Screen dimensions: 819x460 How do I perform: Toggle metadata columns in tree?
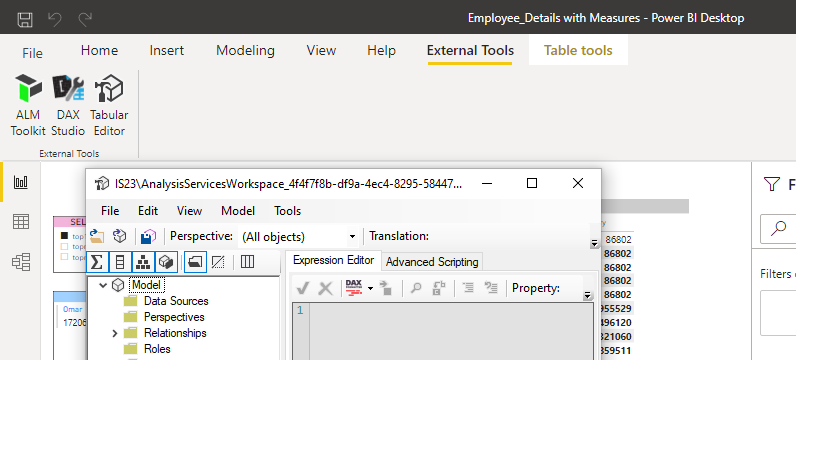pyautogui.click(x=247, y=262)
